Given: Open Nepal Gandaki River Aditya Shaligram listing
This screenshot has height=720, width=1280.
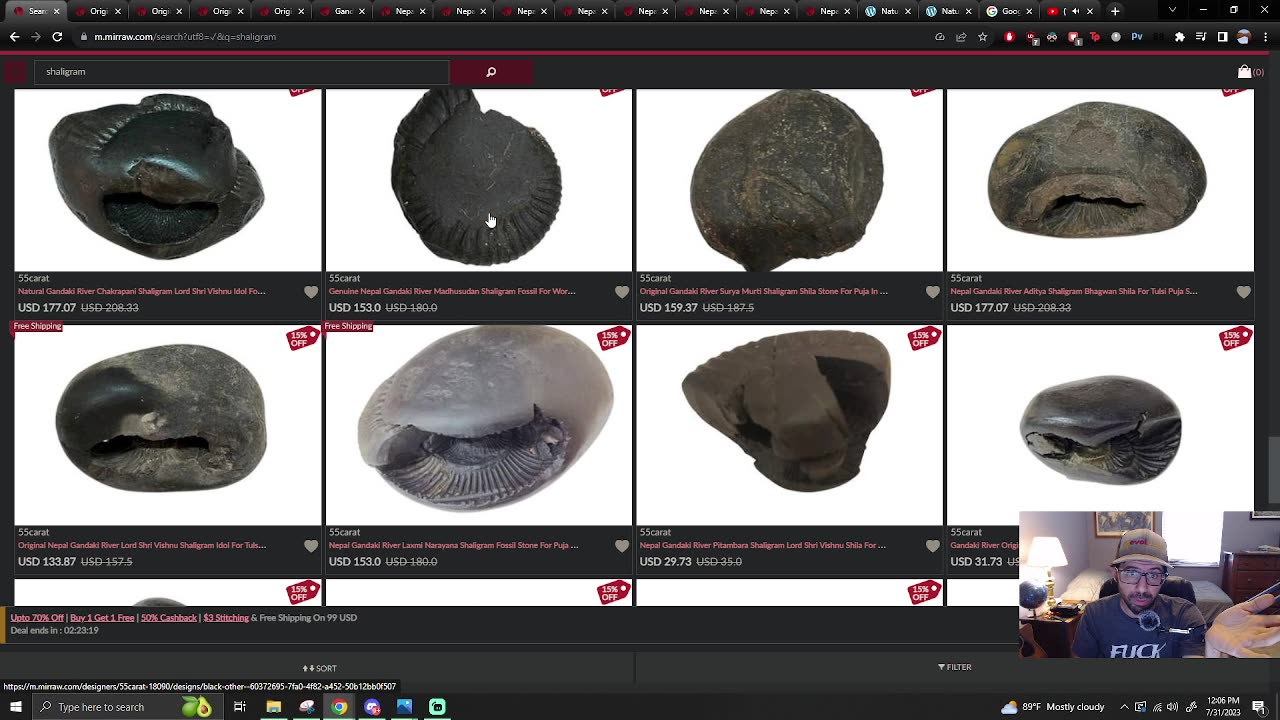Looking at the screenshot, I should pyautogui.click(x=1074, y=291).
